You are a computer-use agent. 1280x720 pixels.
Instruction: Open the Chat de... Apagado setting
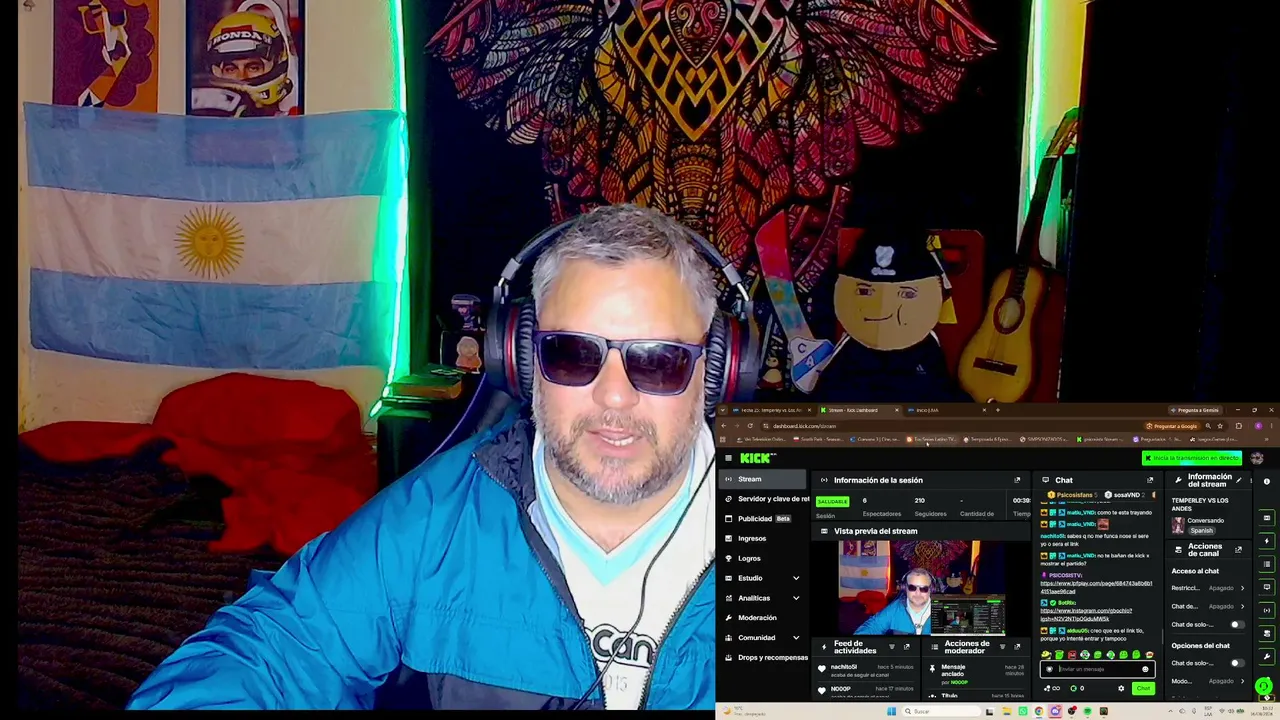click(1209, 606)
